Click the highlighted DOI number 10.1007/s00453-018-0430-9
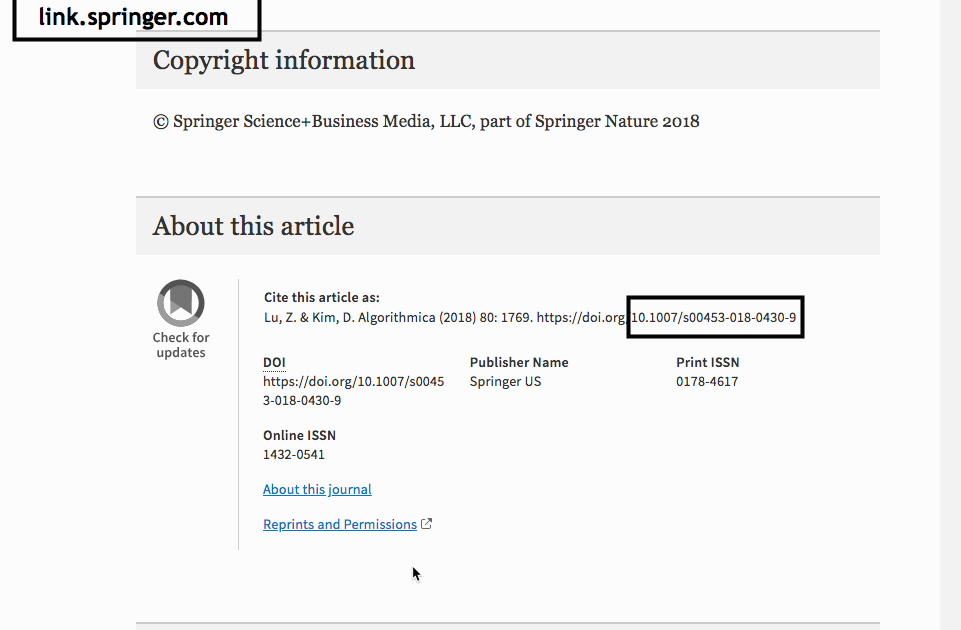 (715, 318)
